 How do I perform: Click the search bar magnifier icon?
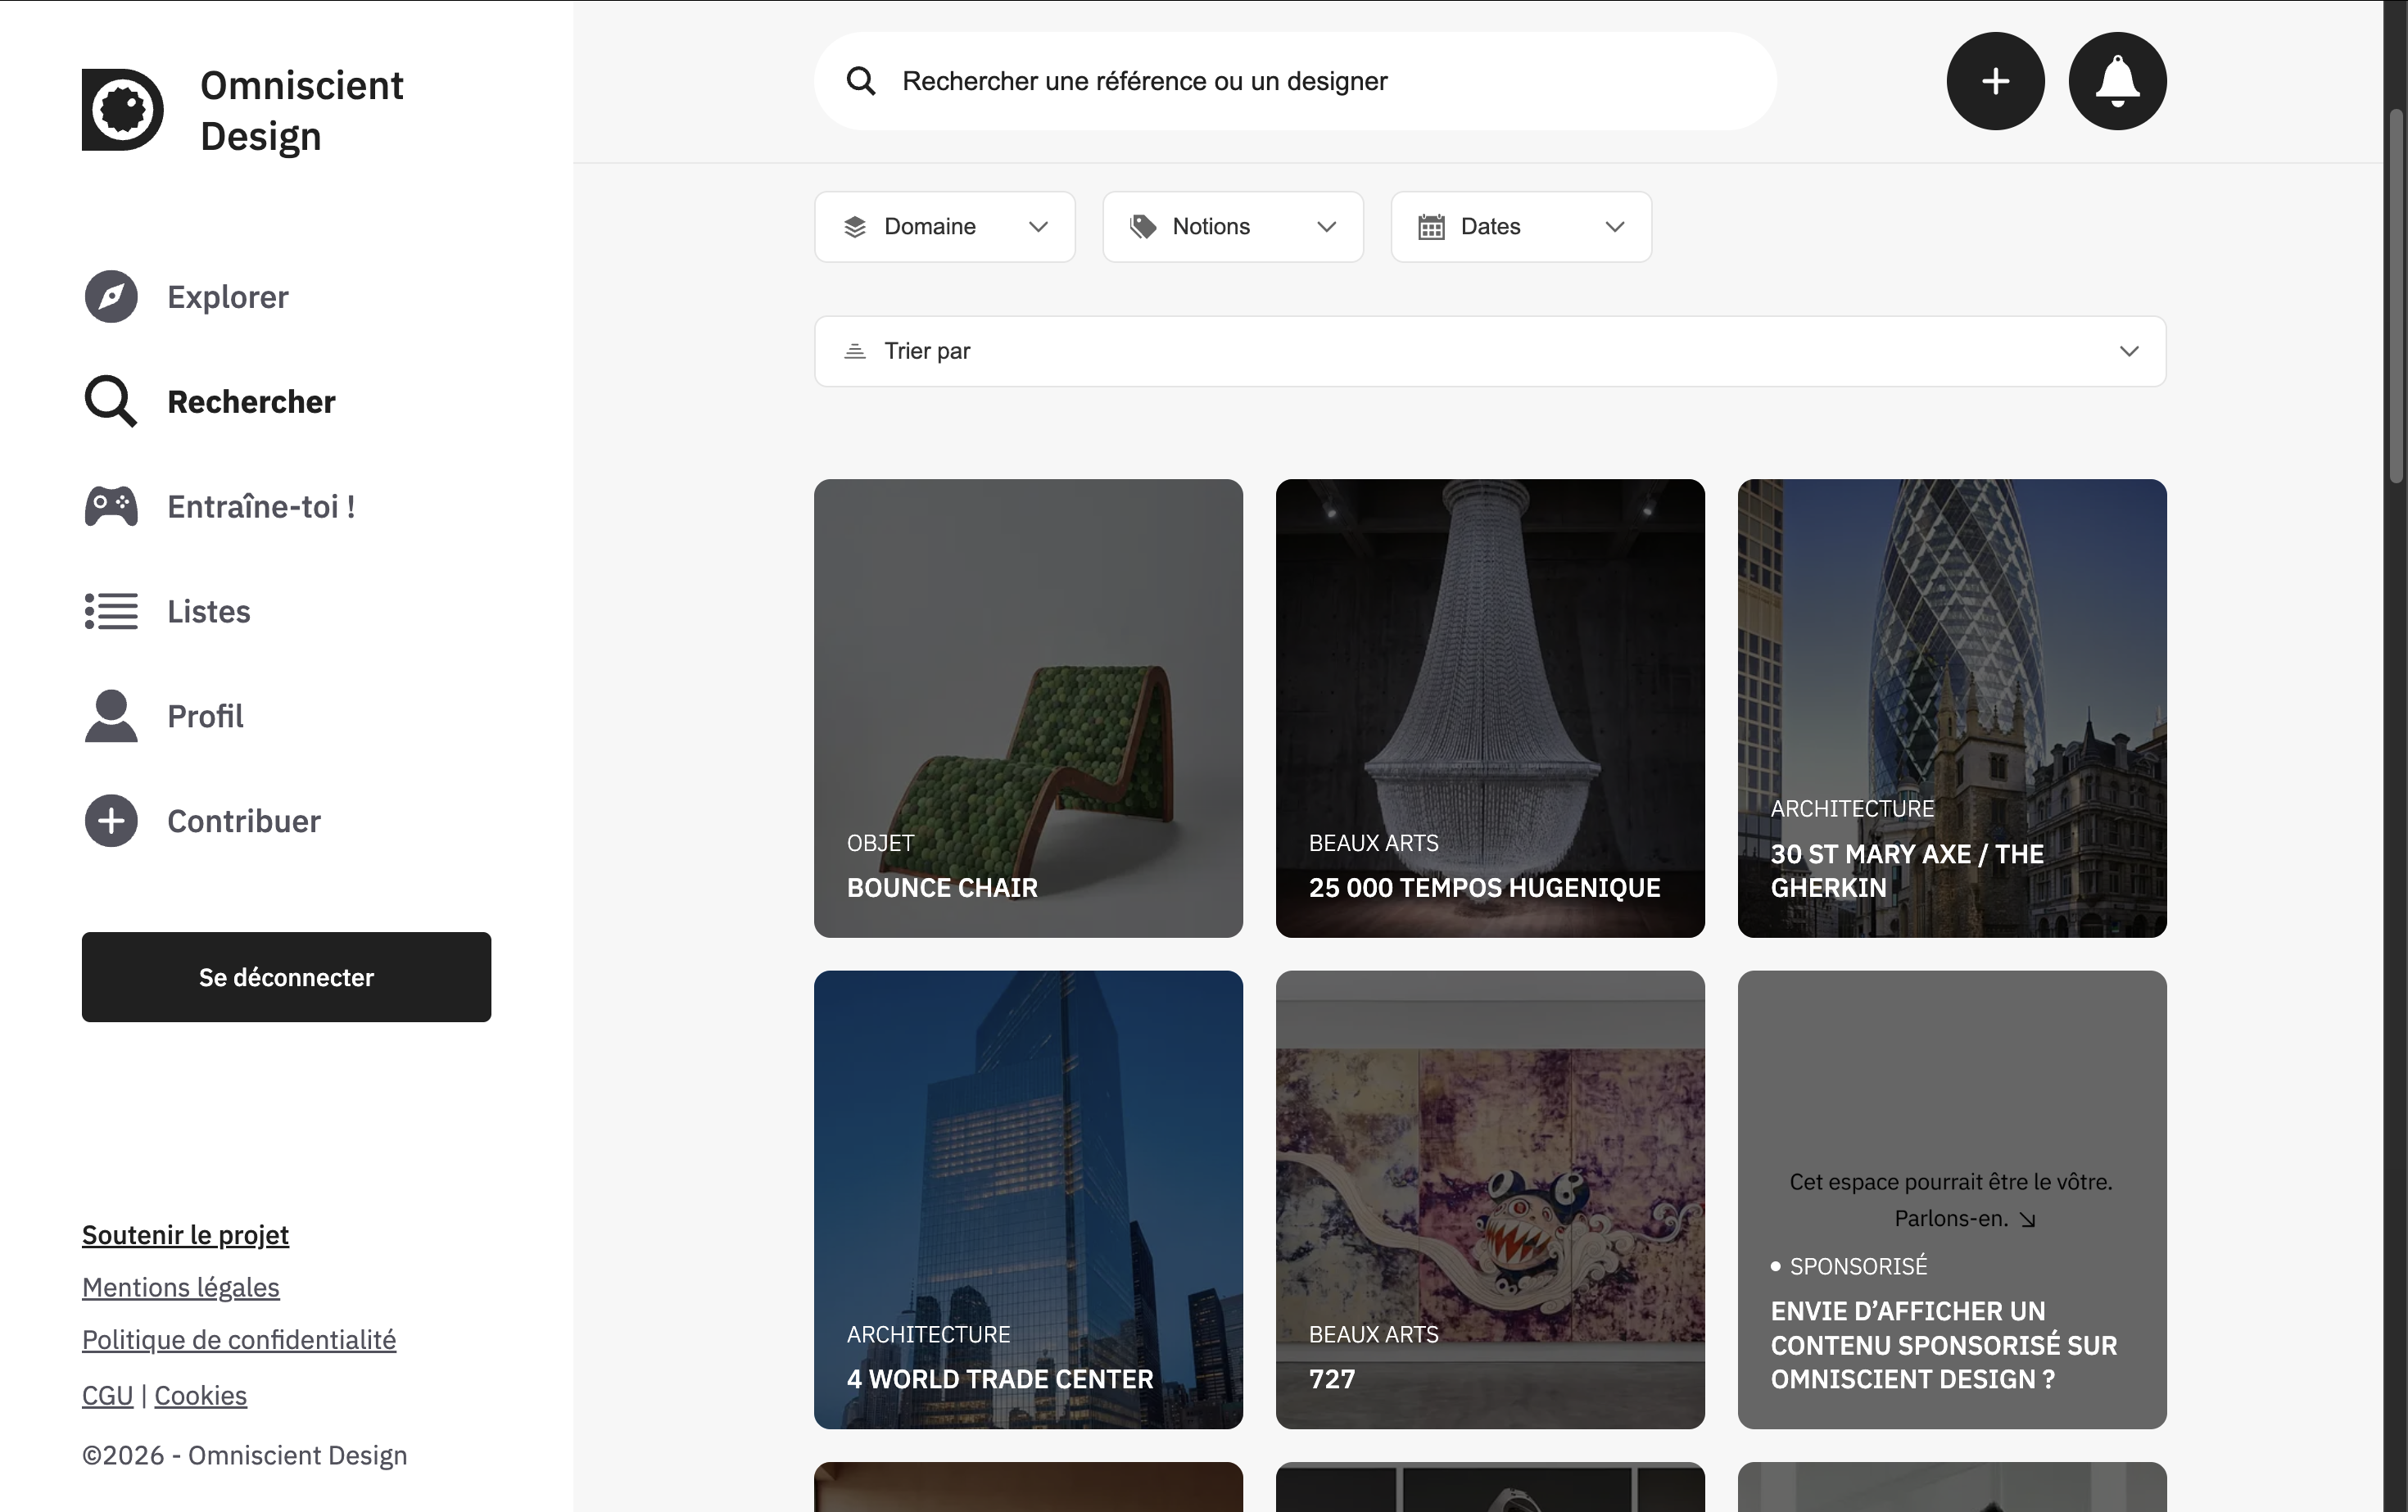pyautogui.click(x=861, y=81)
